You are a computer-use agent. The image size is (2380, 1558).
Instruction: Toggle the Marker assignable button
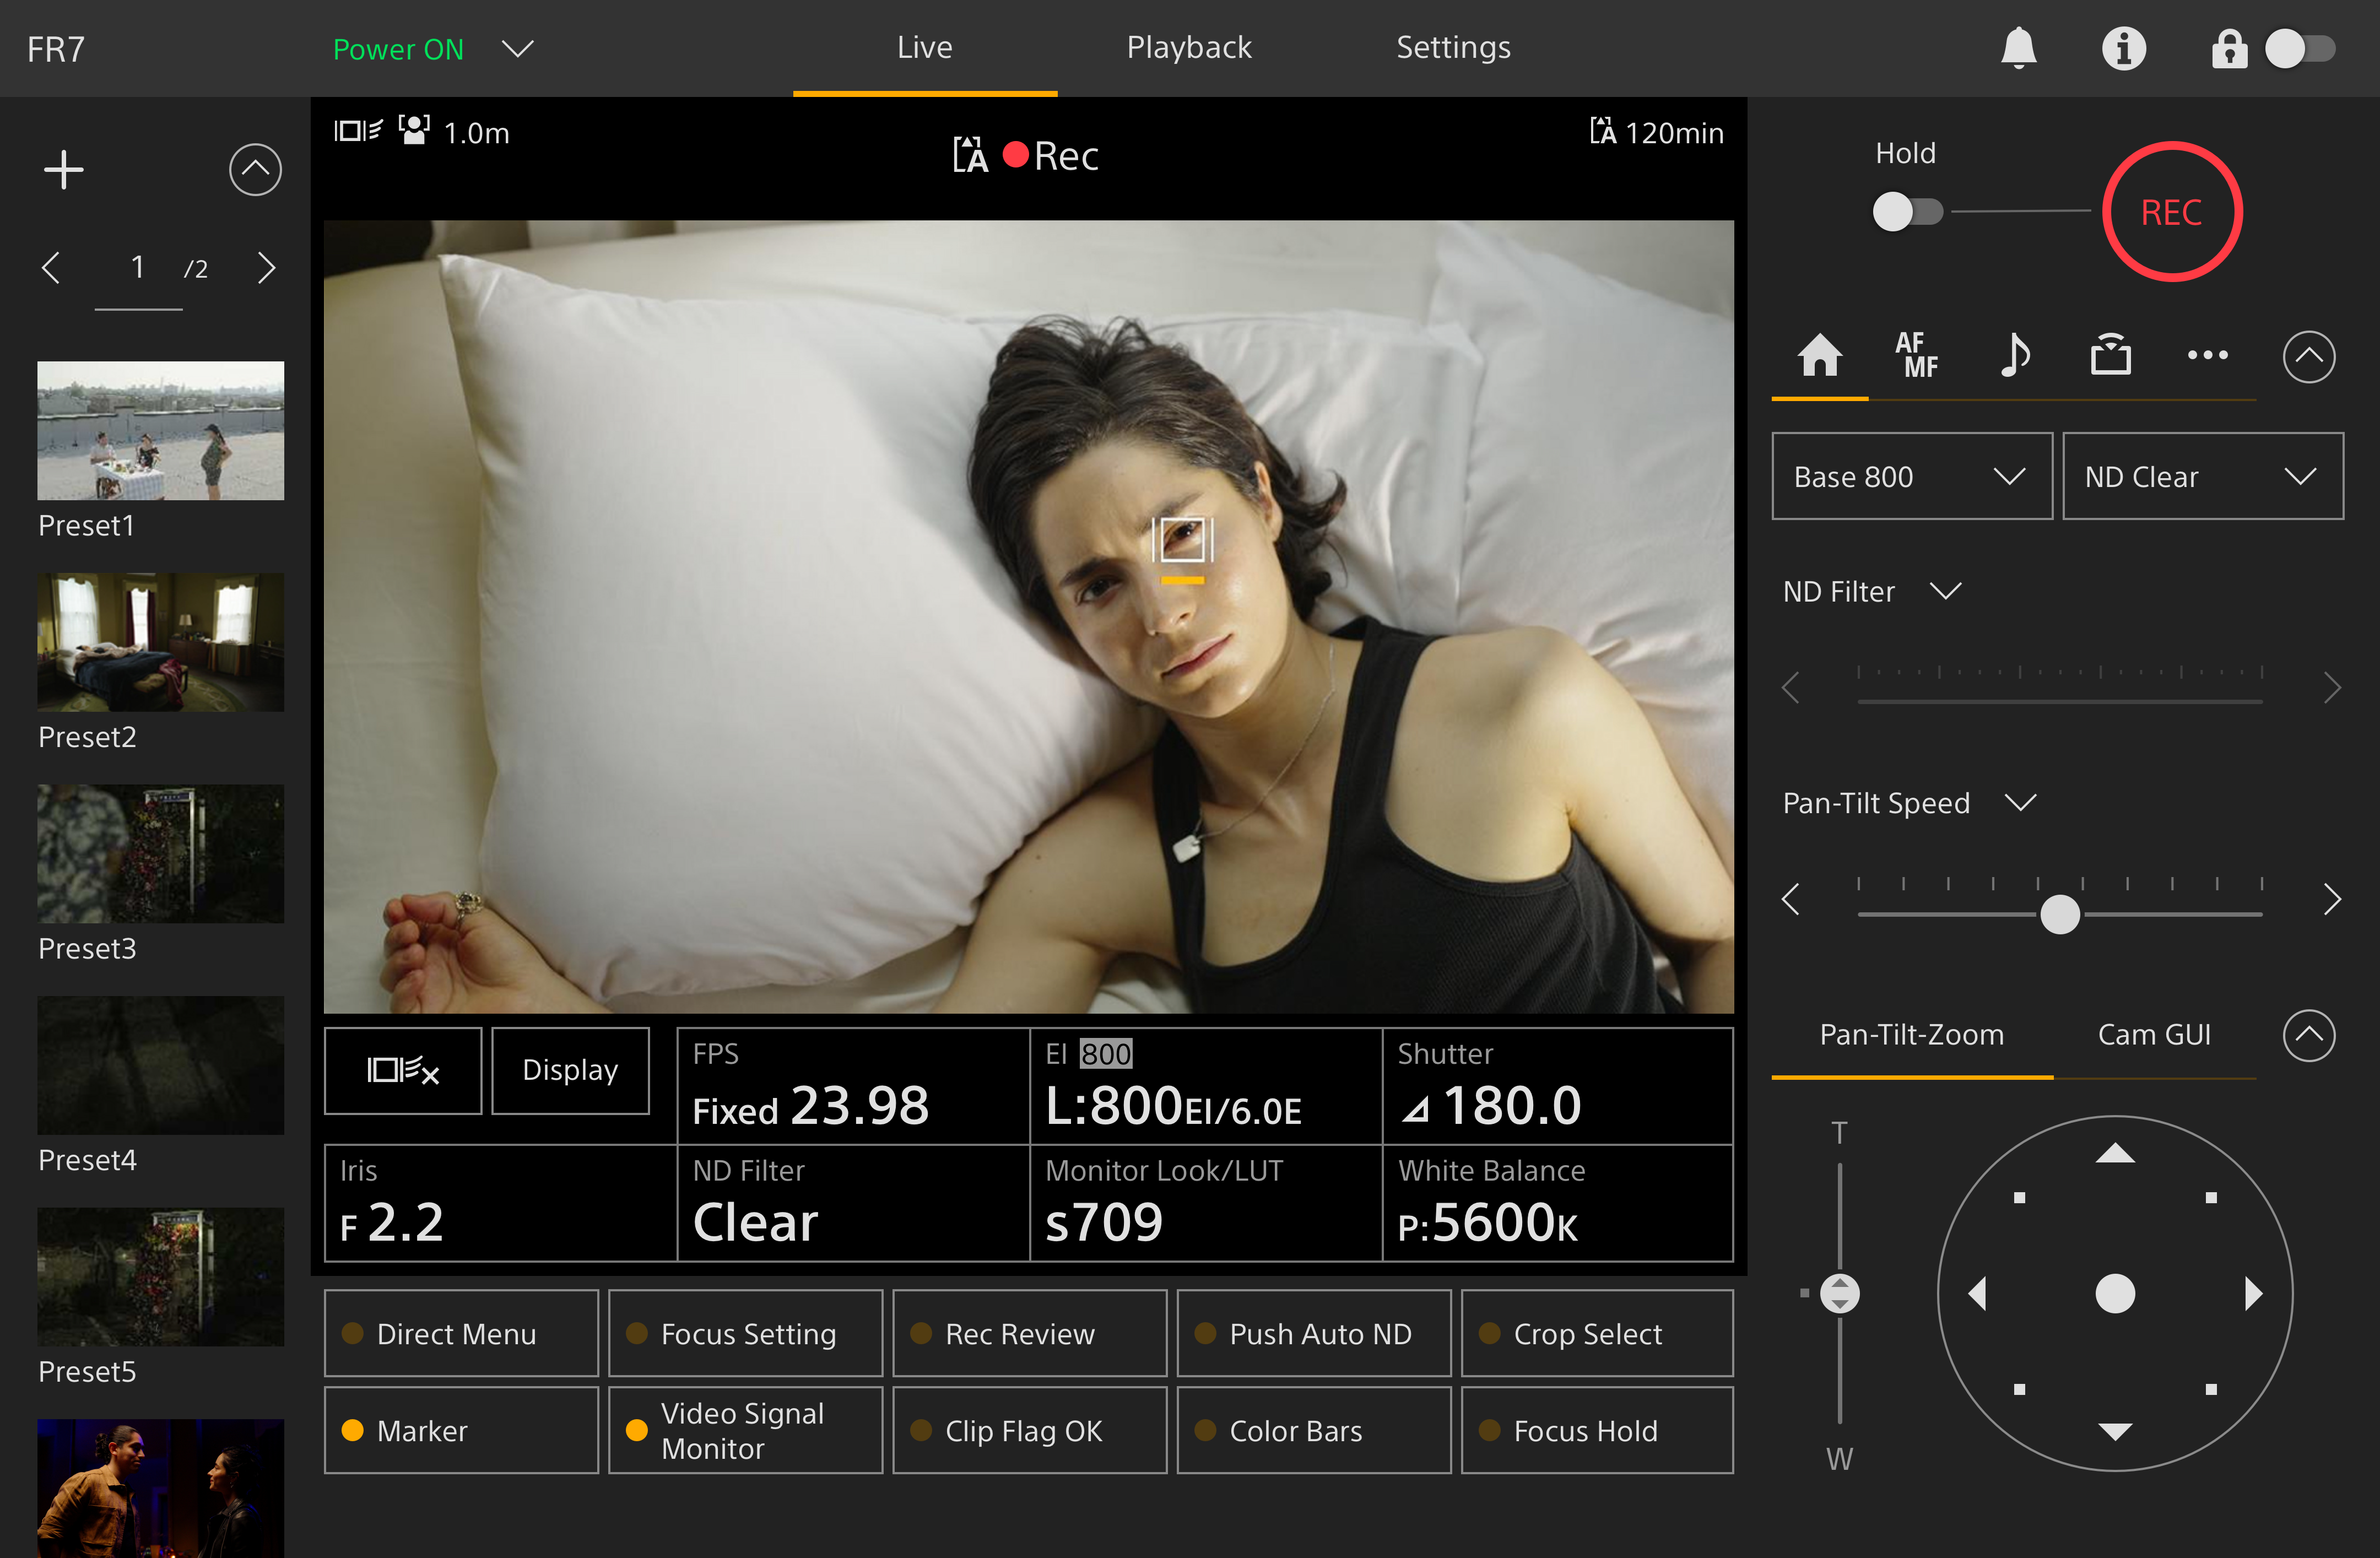461,1430
